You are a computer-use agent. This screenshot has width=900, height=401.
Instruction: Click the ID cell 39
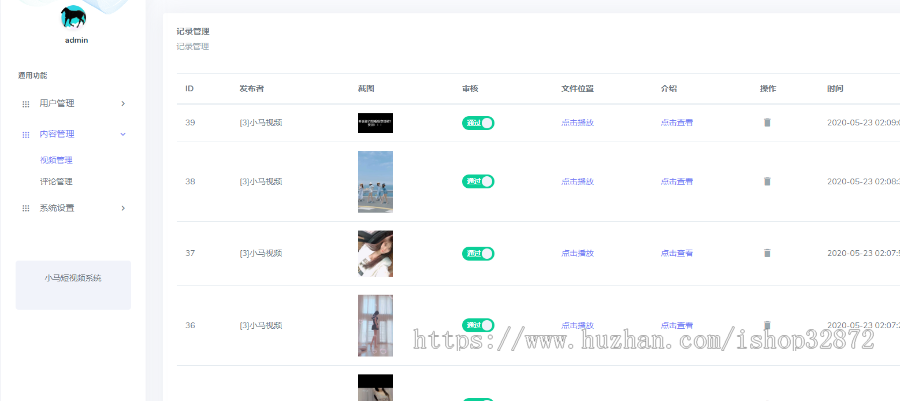tap(190, 122)
